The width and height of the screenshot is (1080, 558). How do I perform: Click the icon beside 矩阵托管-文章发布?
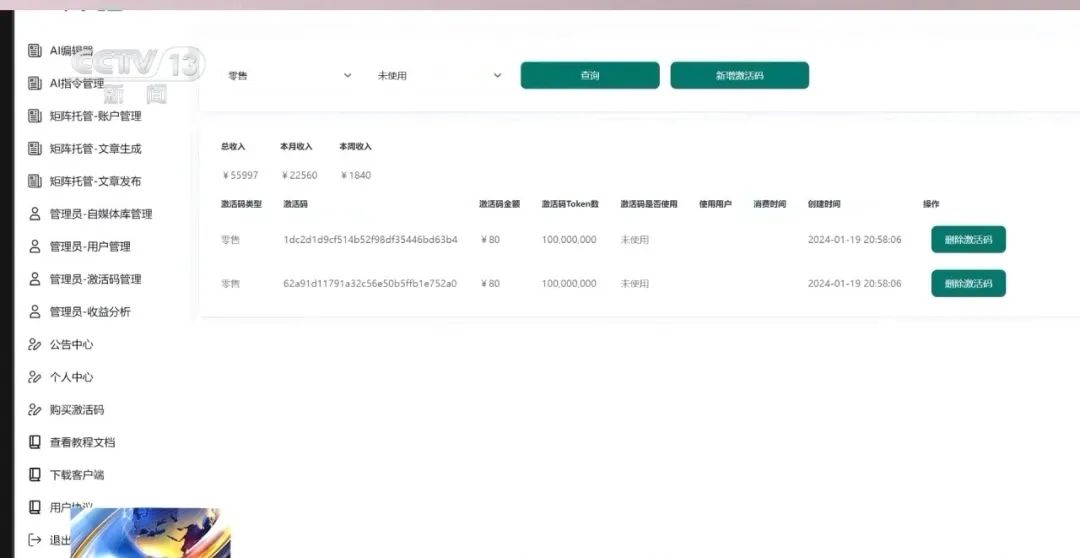pyautogui.click(x=35, y=182)
